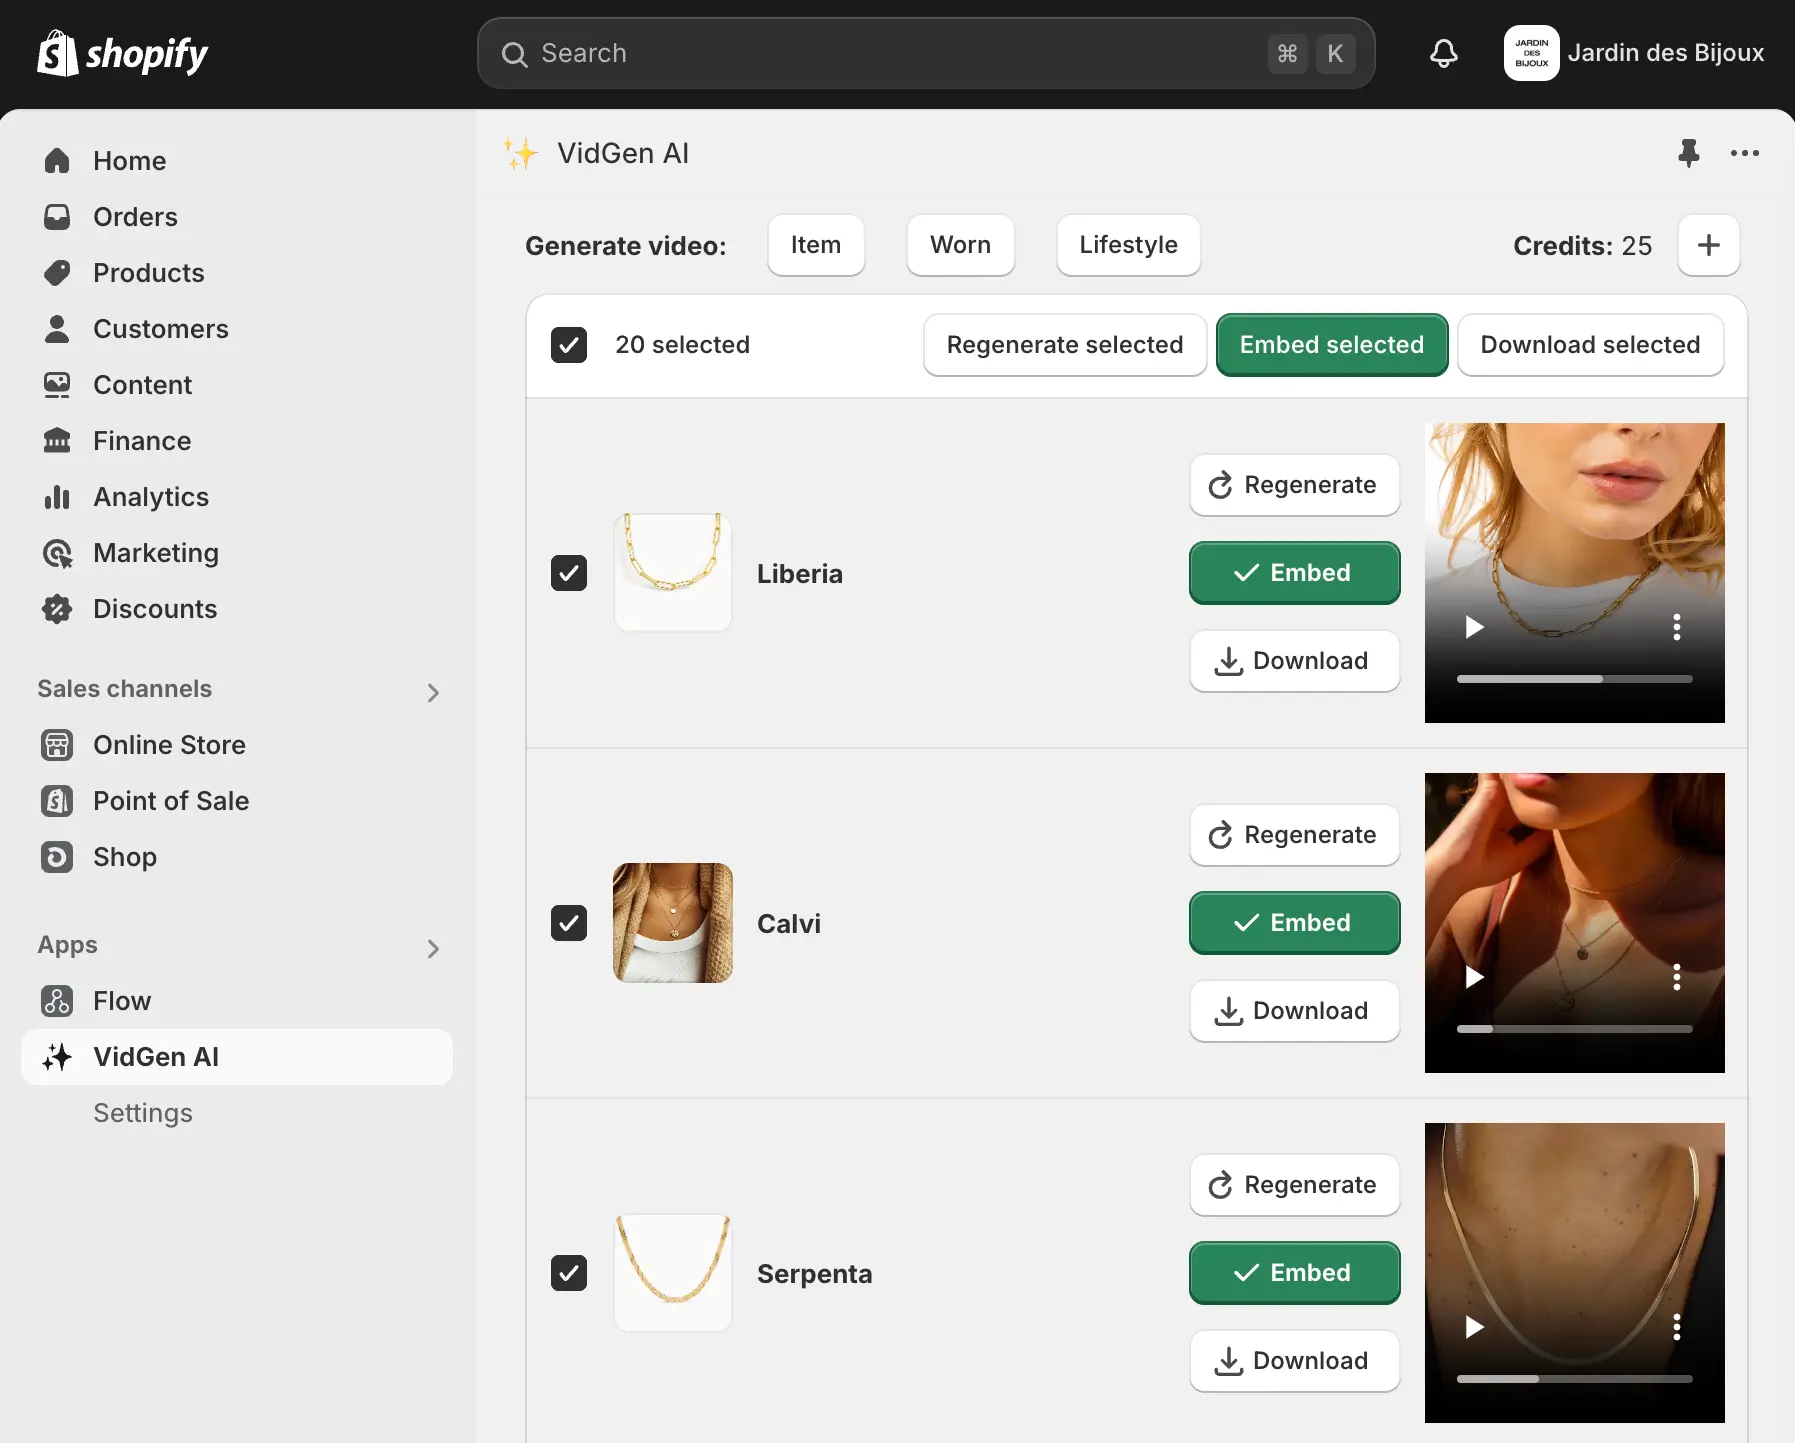Click the Shopify logo
The width and height of the screenshot is (1795, 1443).
click(122, 53)
